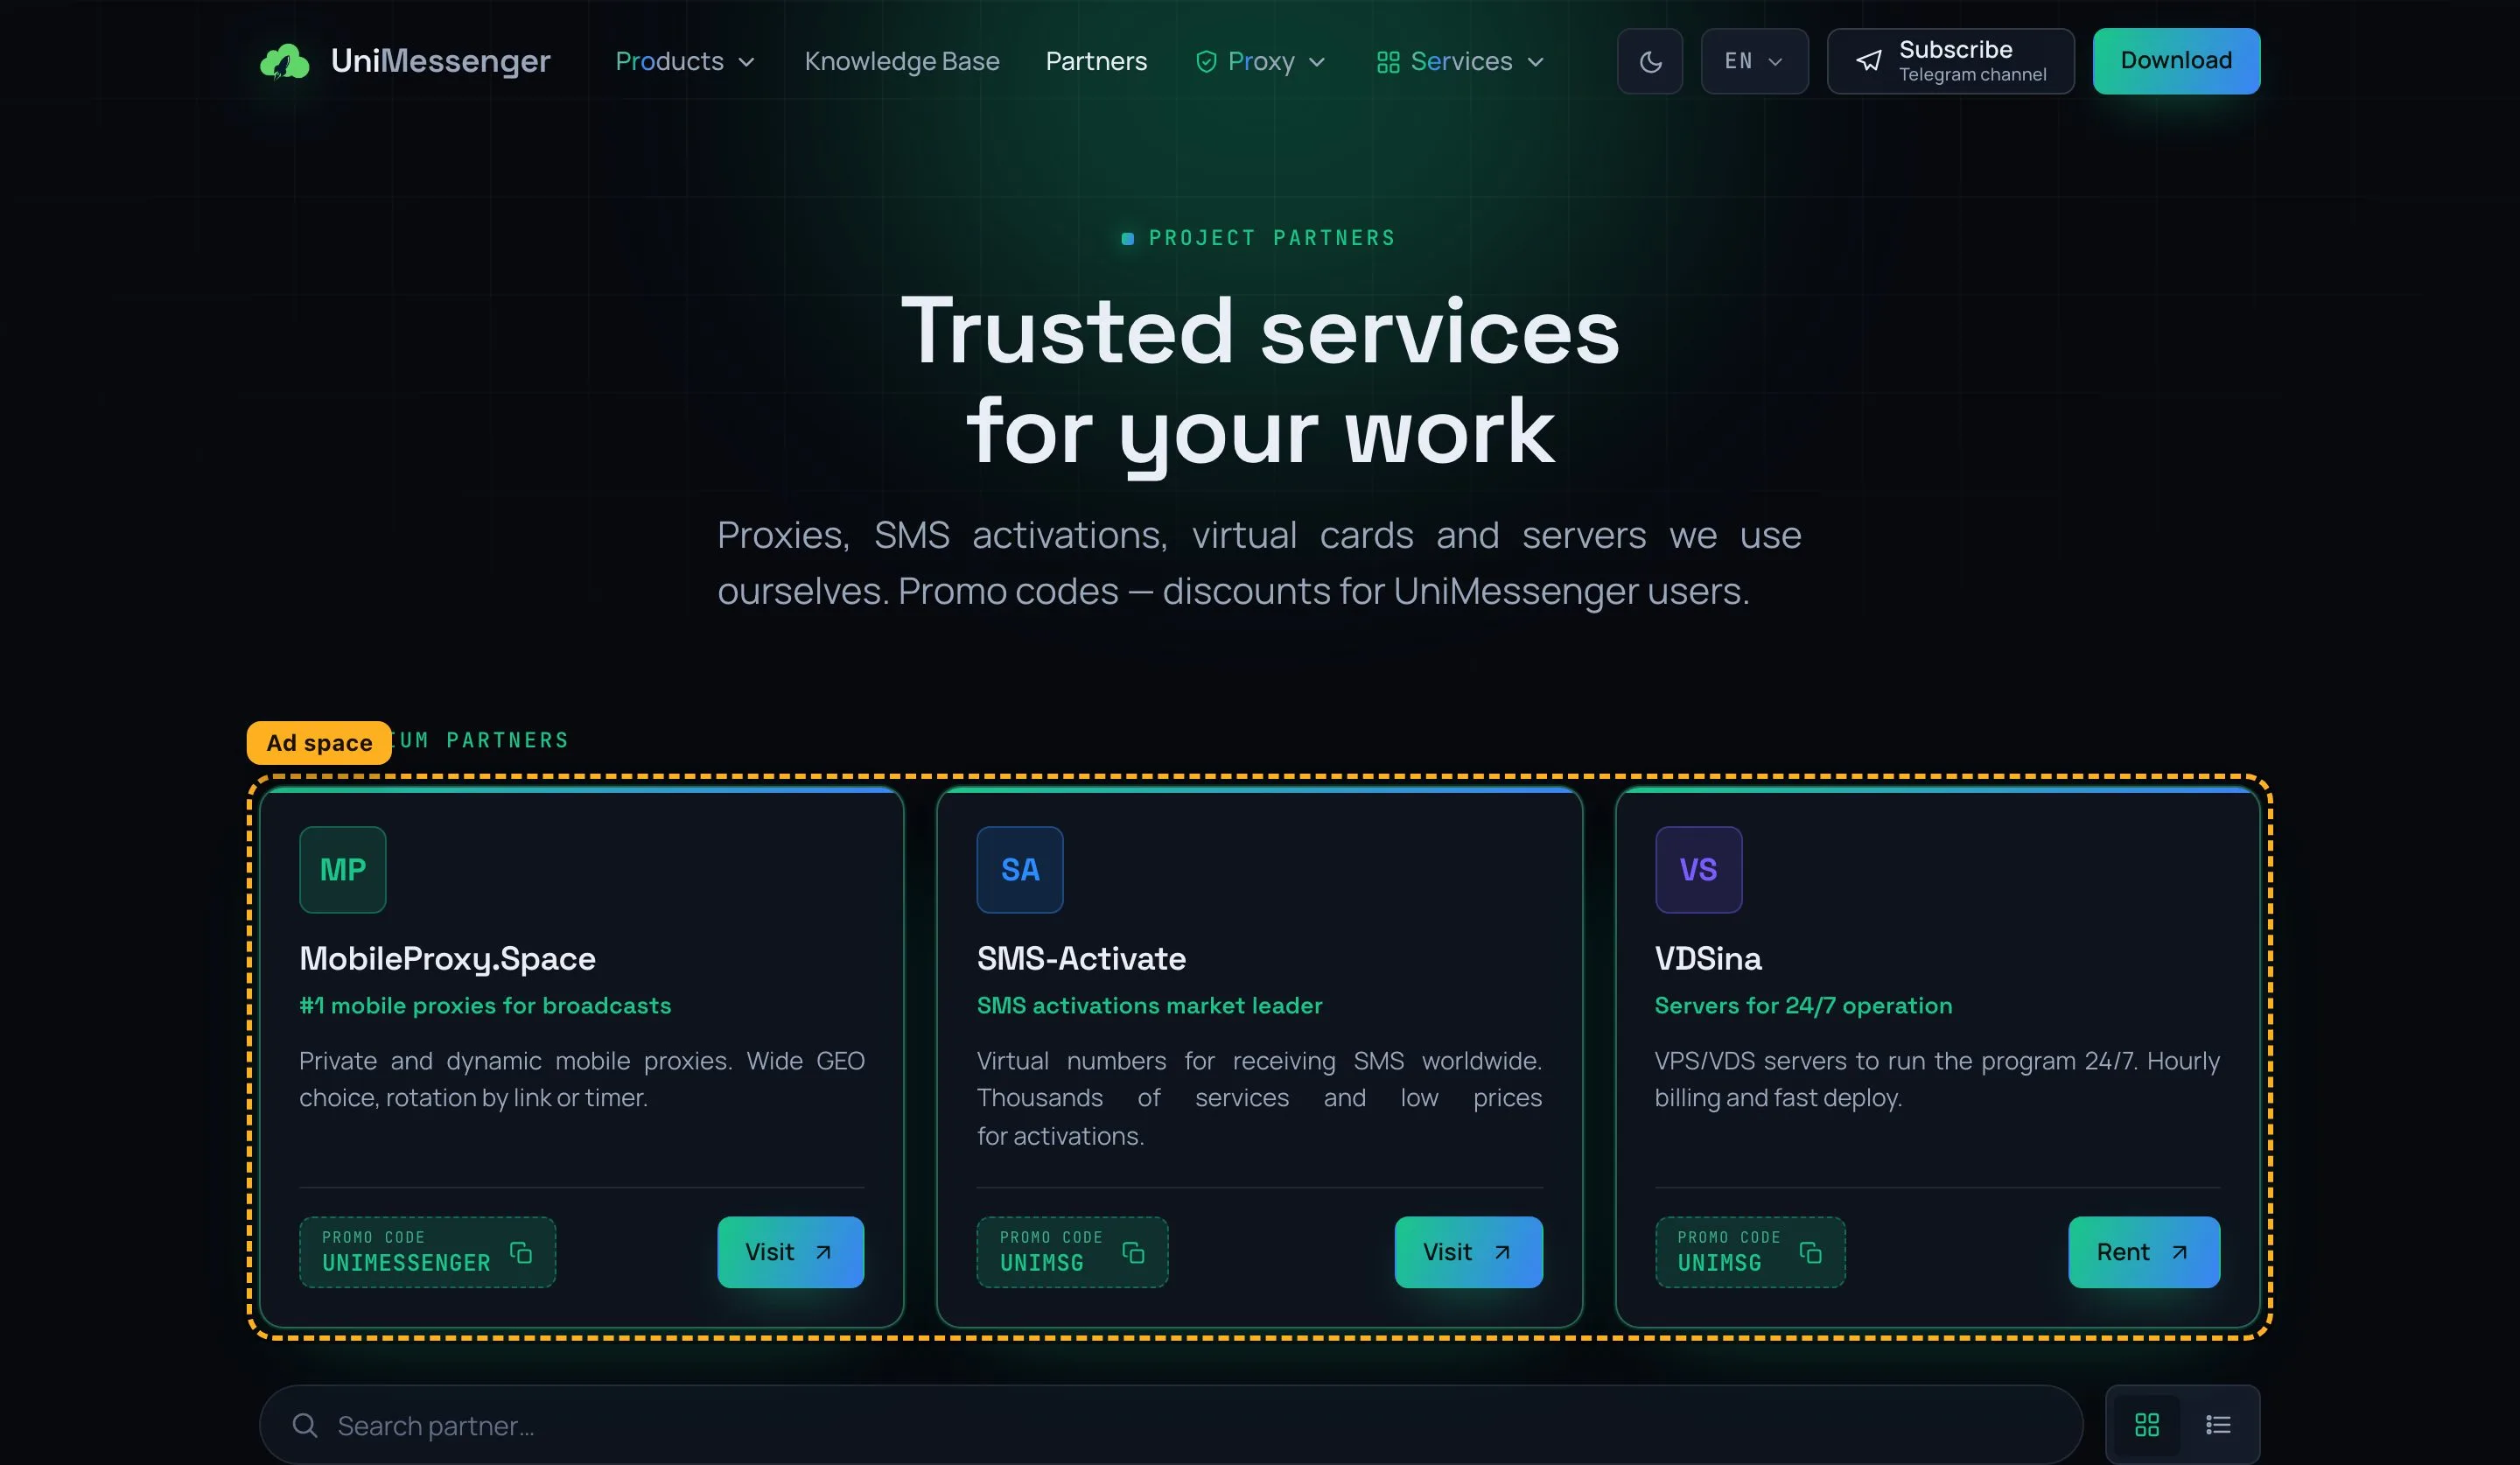The height and width of the screenshot is (1465, 2520).
Task: Click the MP logo badge
Action: [x=343, y=869]
